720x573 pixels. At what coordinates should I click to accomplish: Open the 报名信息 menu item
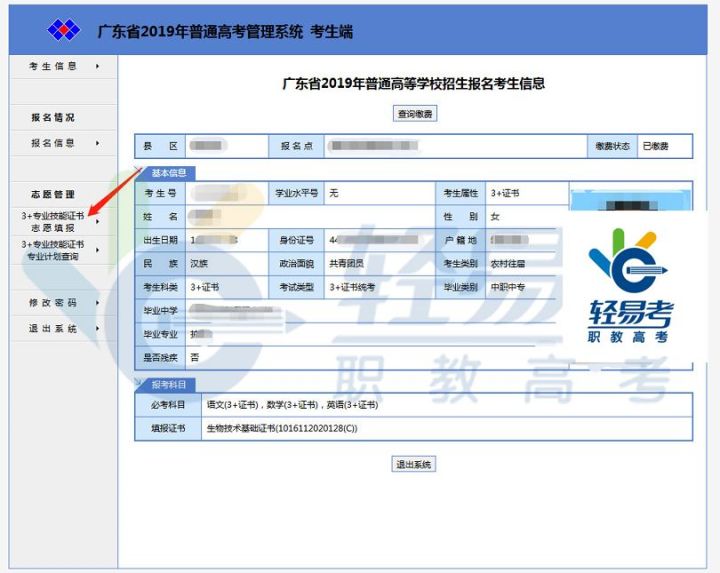(x=52, y=143)
